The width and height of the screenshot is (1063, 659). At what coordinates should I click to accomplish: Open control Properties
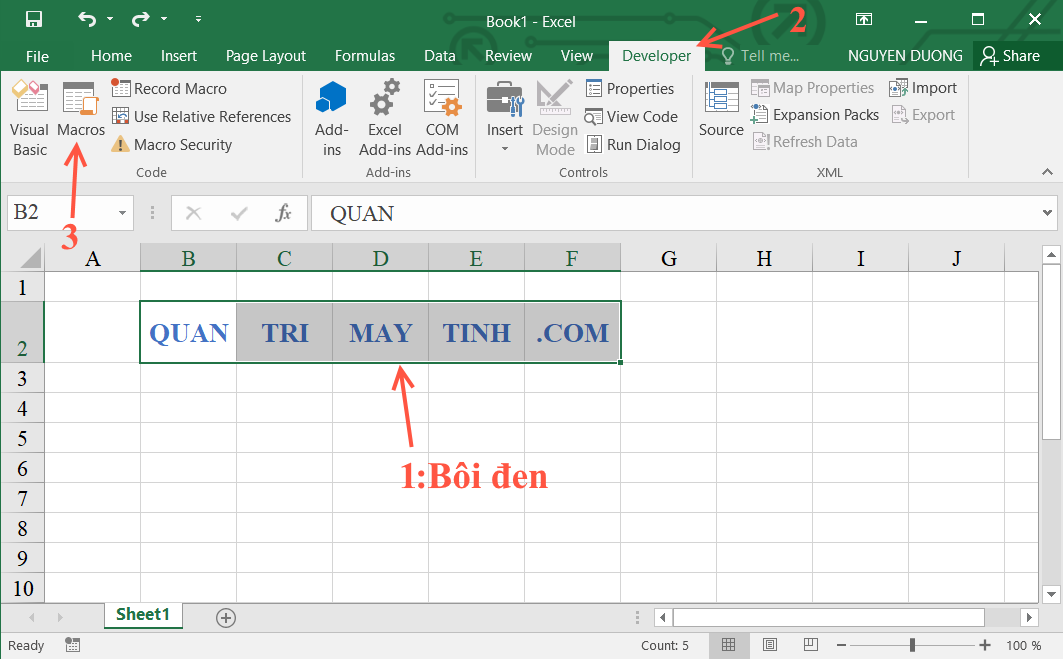pyautogui.click(x=630, y=89)
